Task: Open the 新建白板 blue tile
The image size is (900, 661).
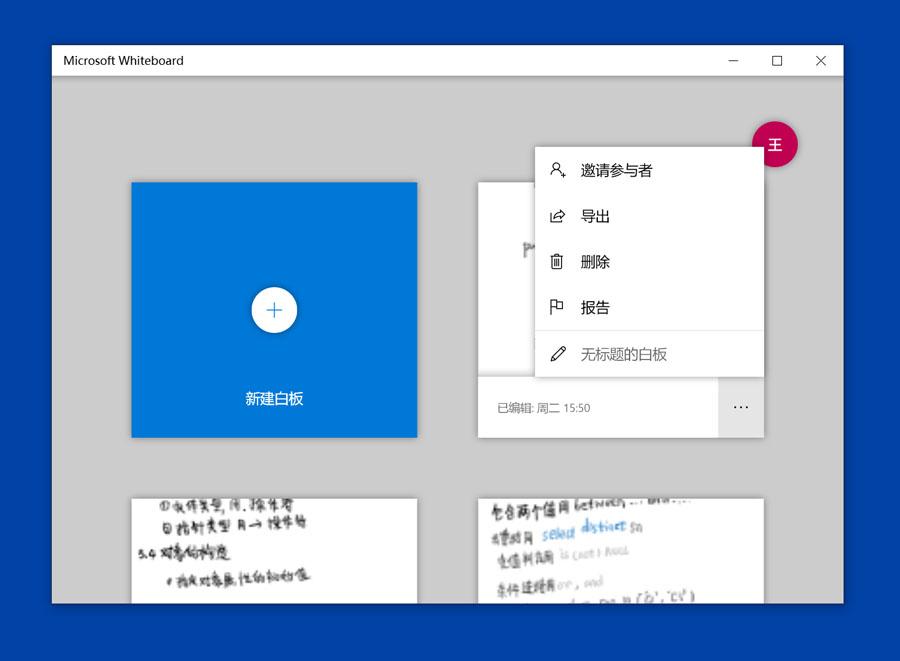Action: pyautogui.click(x=274, y=310)
